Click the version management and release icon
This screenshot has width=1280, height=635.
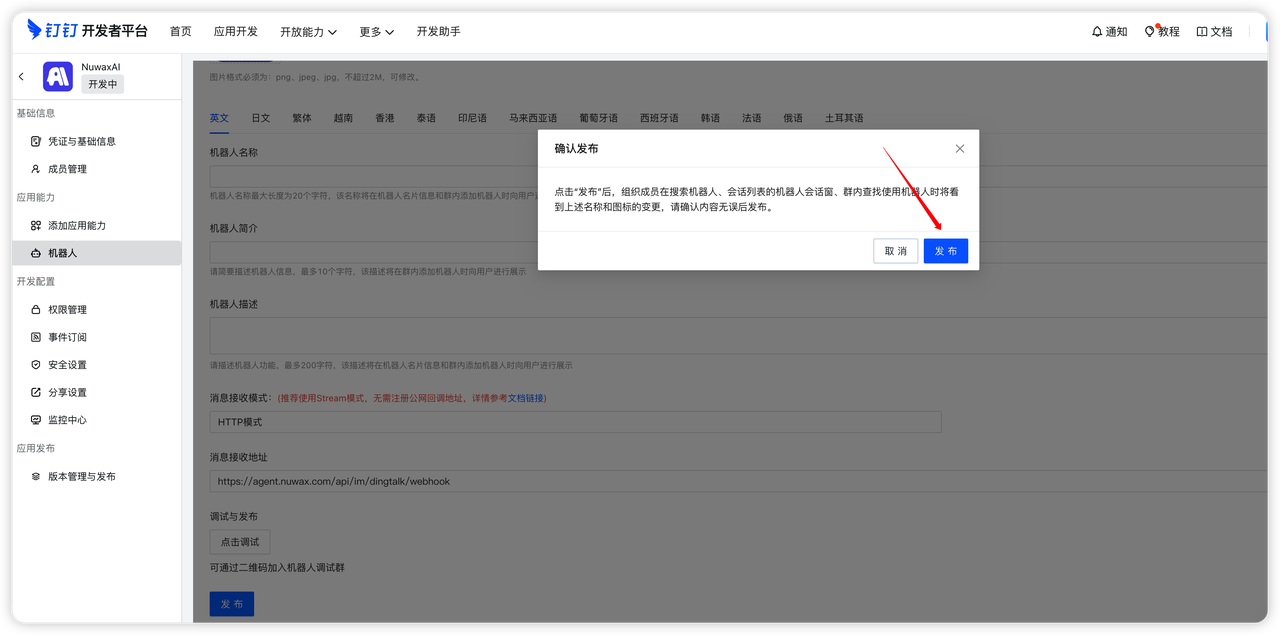36,476
